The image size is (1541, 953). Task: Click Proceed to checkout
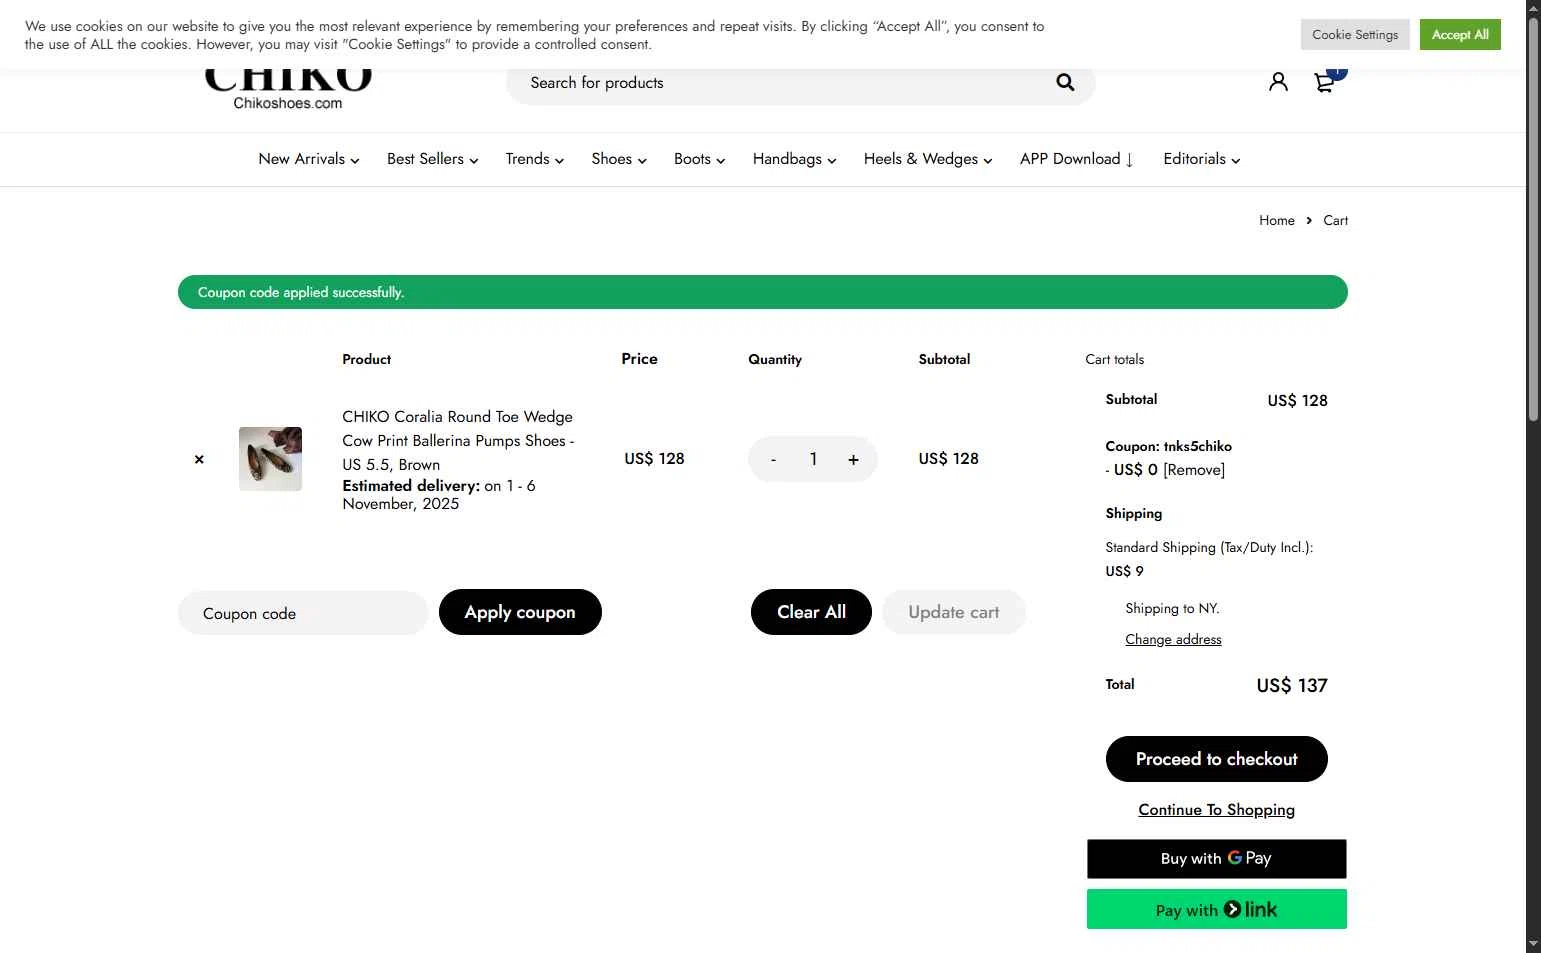(1216, 759)
